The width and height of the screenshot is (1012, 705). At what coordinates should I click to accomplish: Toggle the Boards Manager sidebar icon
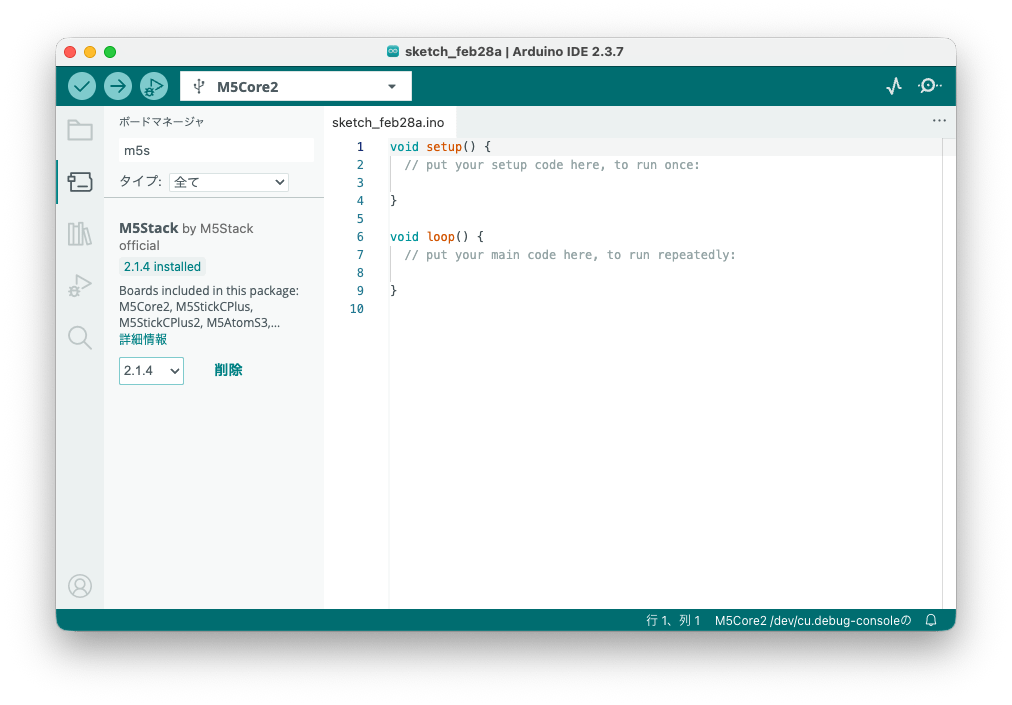click(80, 182)
